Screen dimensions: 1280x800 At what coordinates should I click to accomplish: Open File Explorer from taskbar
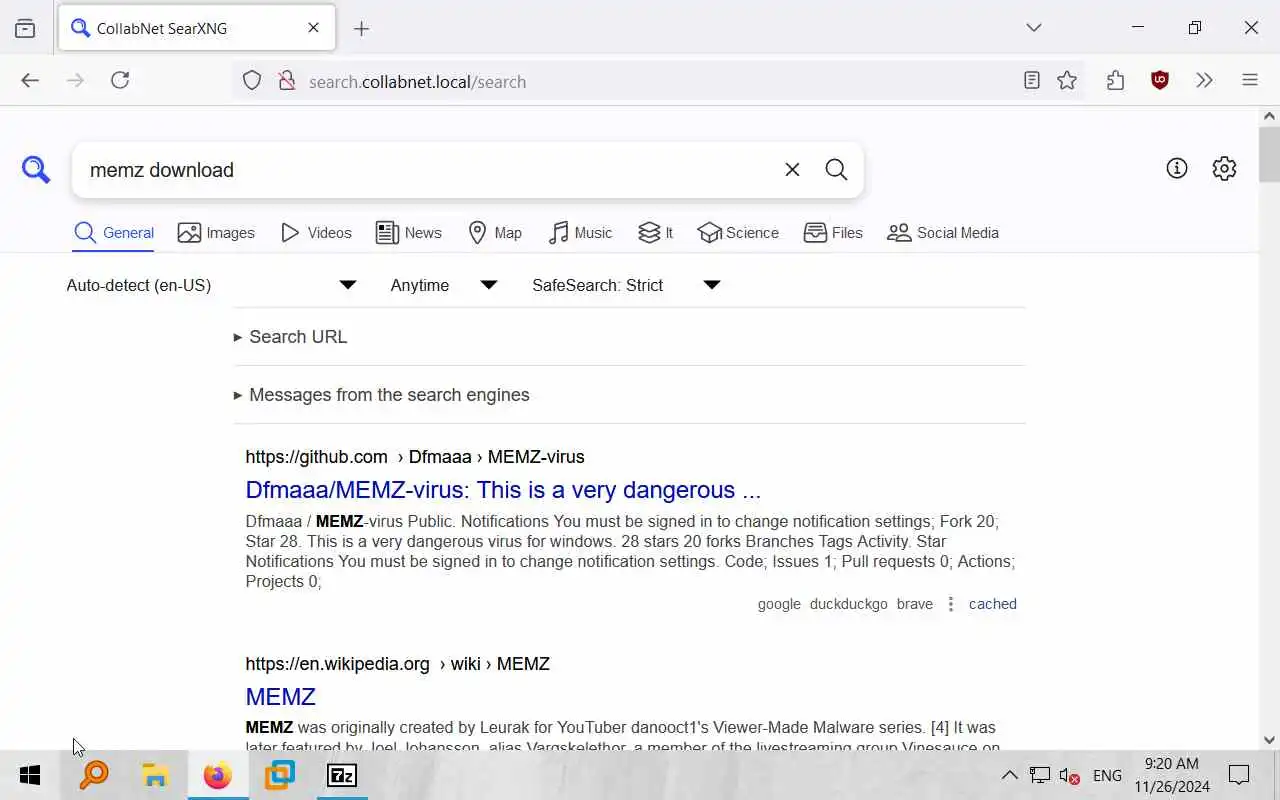156,775
